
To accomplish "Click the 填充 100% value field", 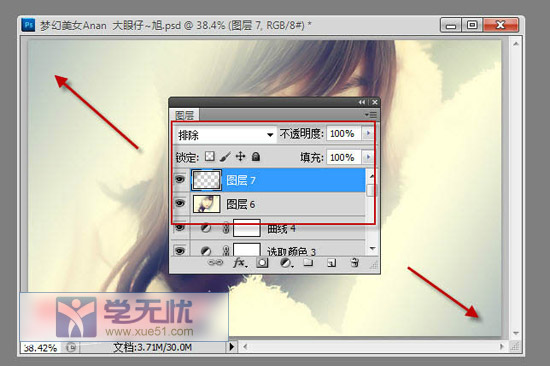I will coord(343,158).
